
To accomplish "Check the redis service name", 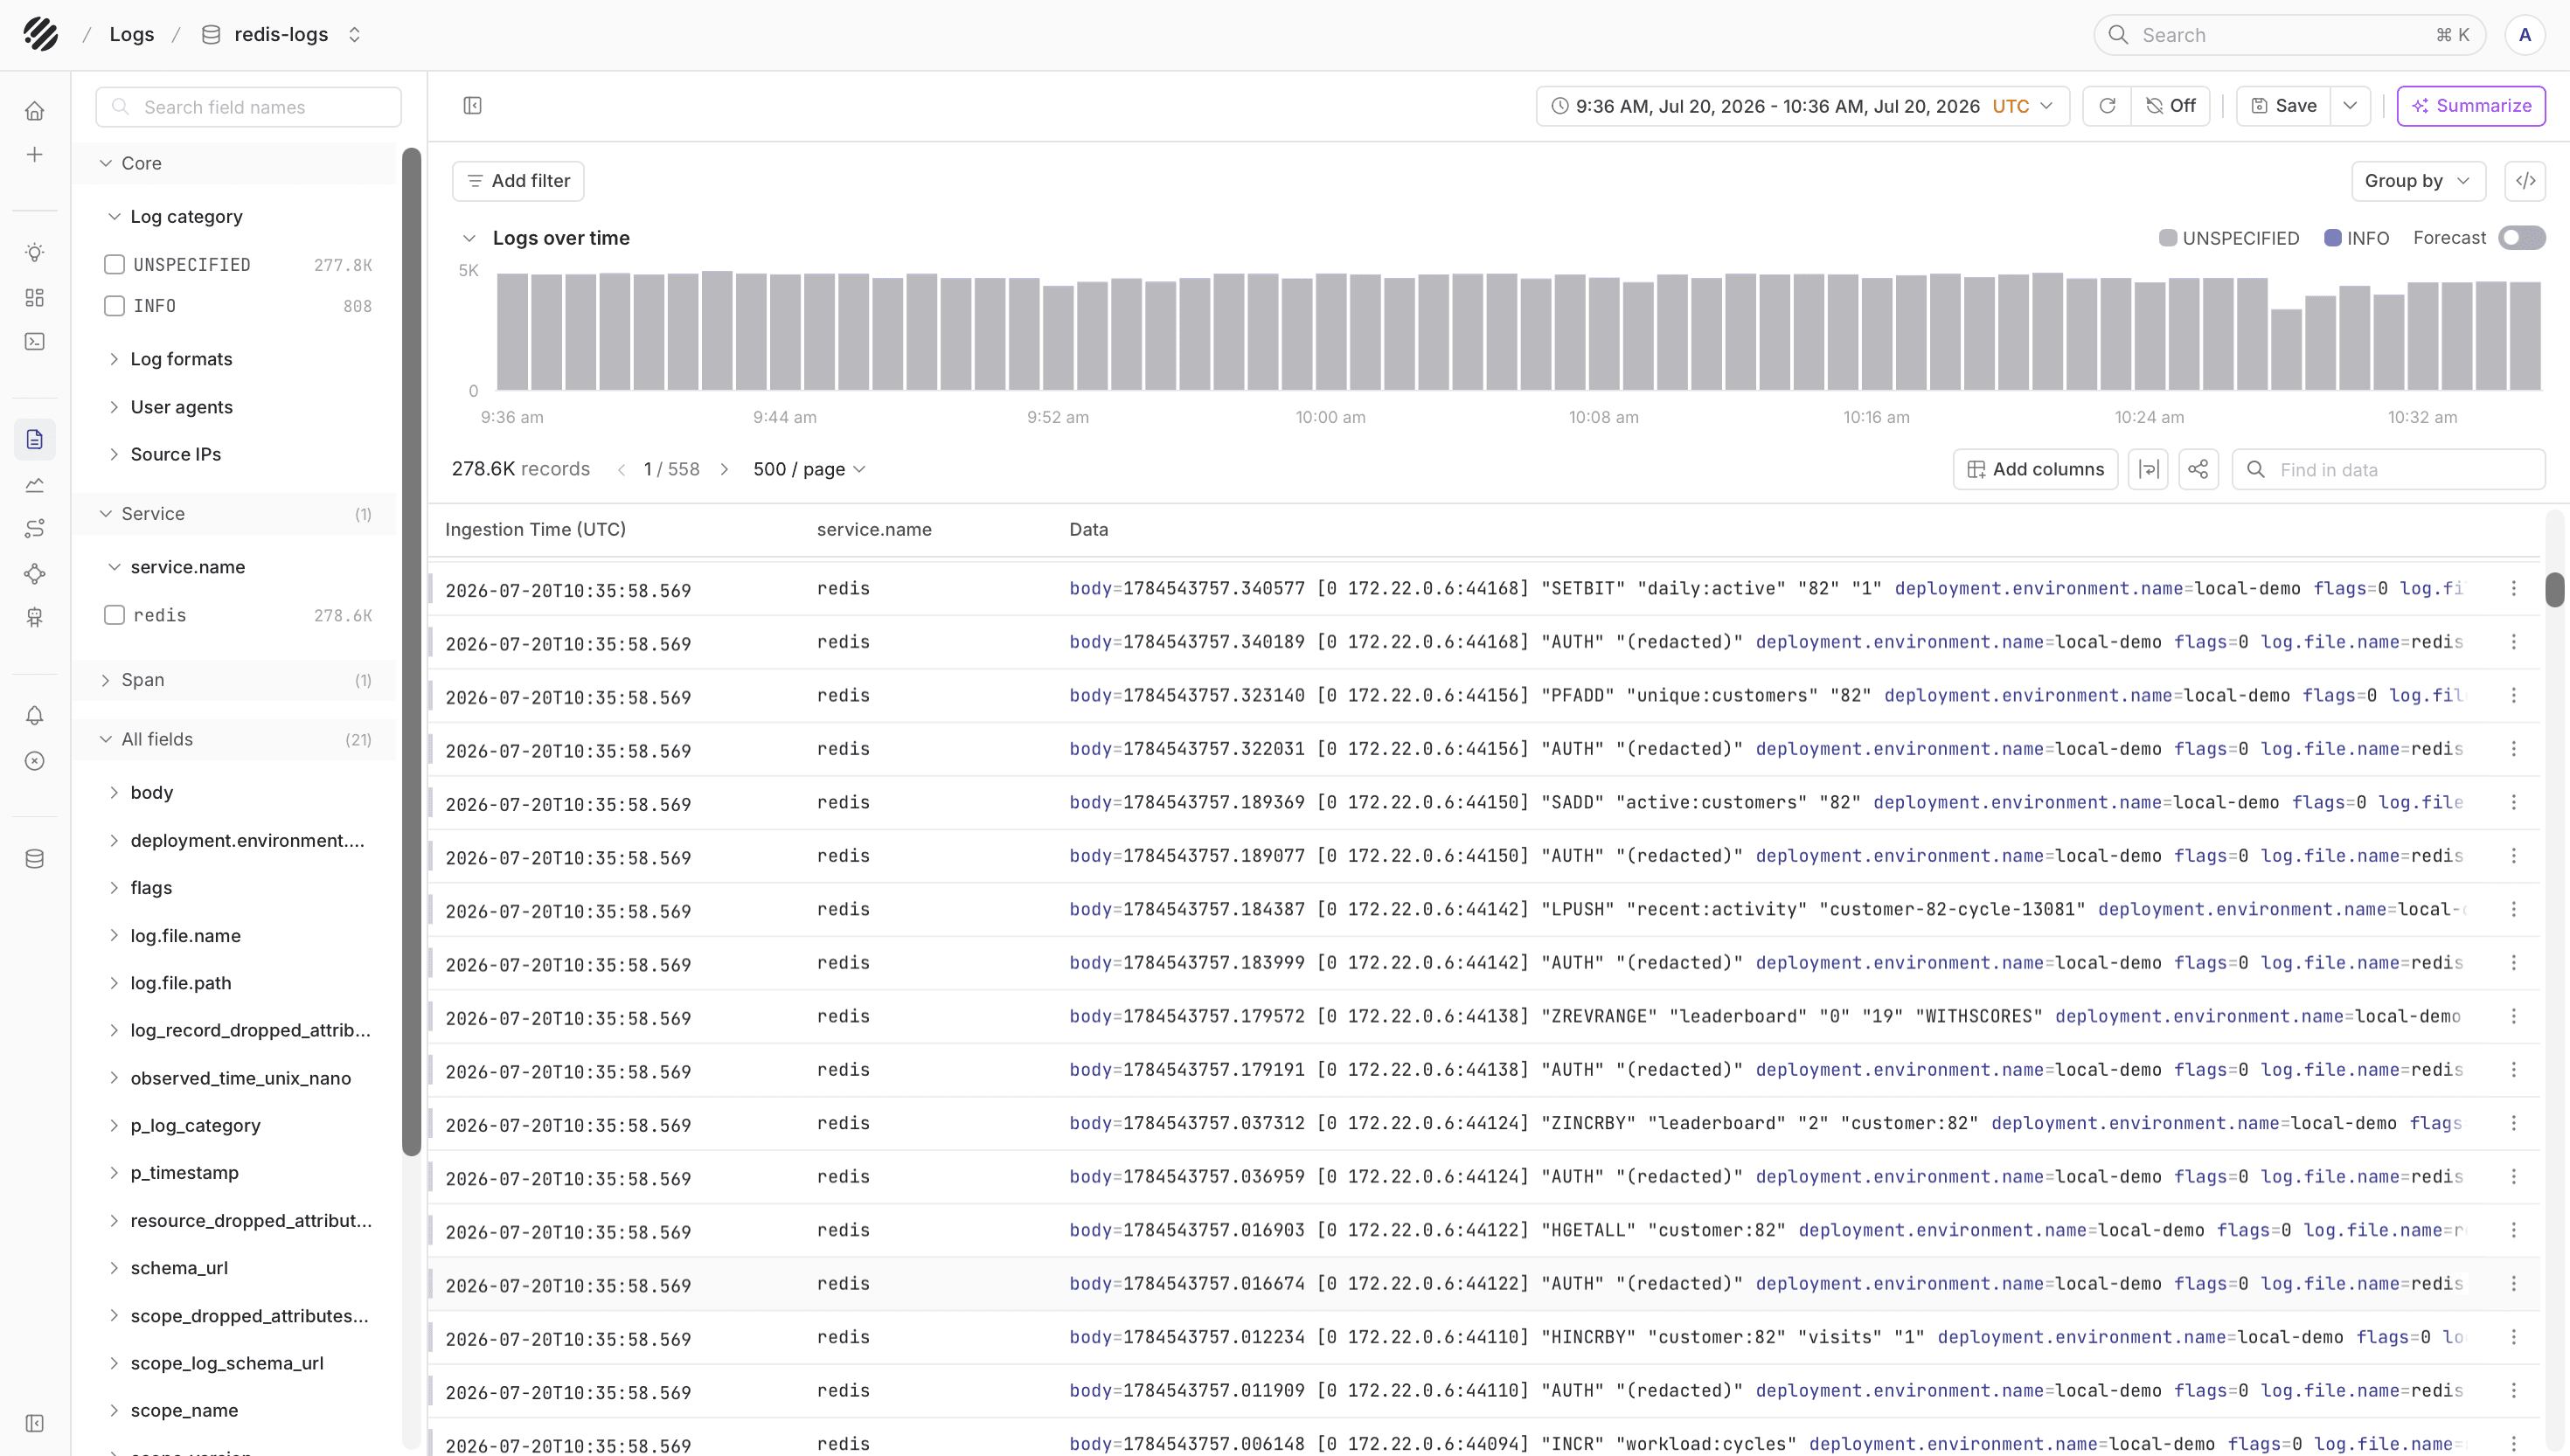I will pyautogui.click(x=115, y=615).
